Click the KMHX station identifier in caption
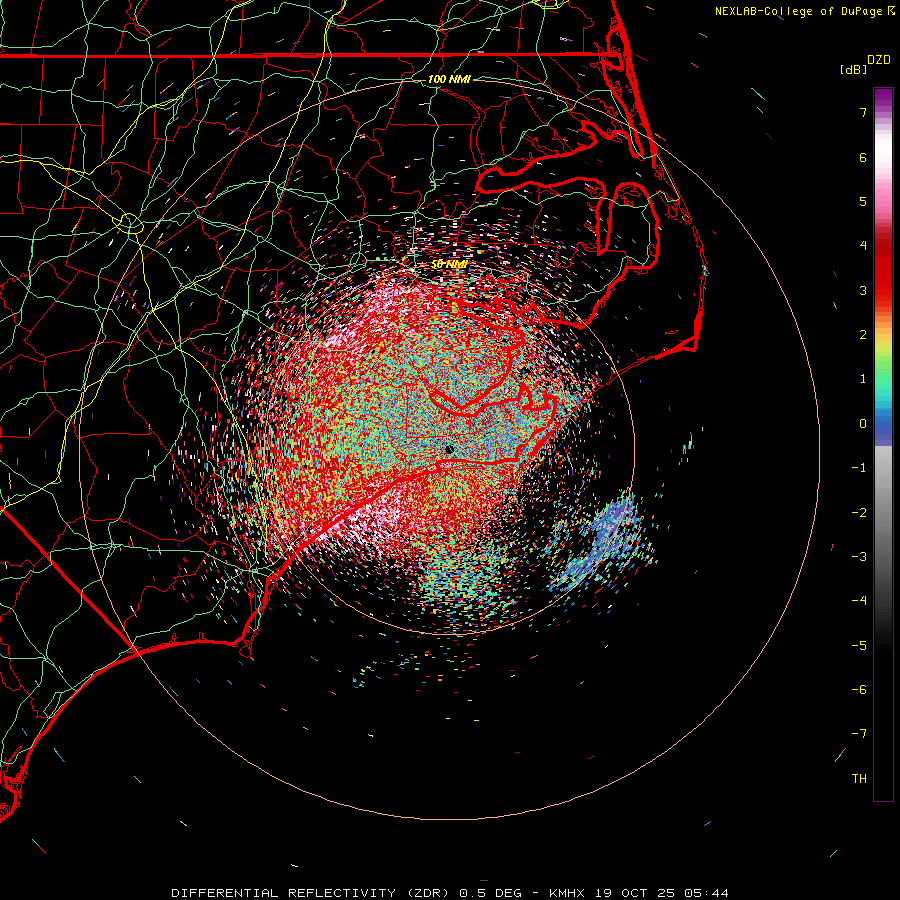This screenshot has width=900, height=900. tap(568, 893)
